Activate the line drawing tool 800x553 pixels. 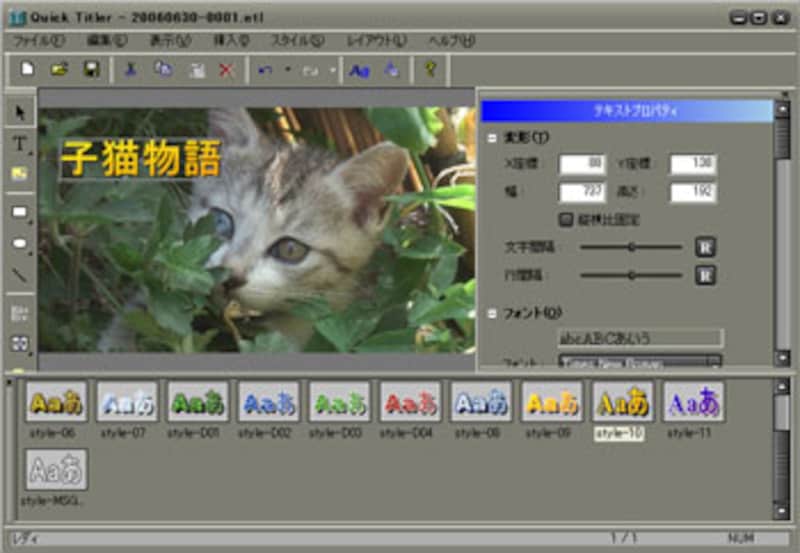tap(19, 274)
